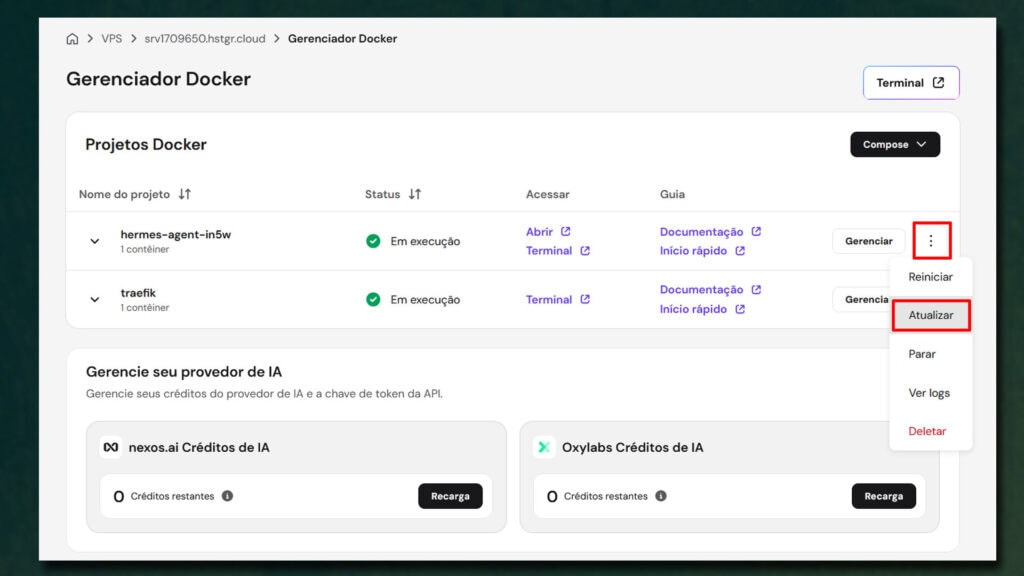Click the Guia column header

point(672,194)
